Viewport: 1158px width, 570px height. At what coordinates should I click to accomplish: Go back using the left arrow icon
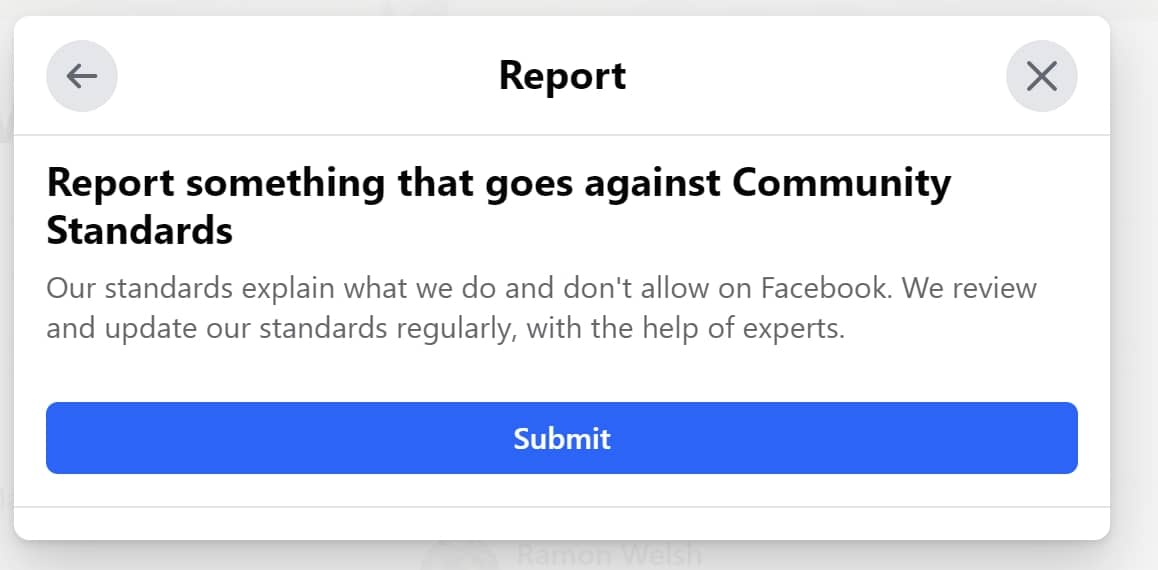coord(82,76)
